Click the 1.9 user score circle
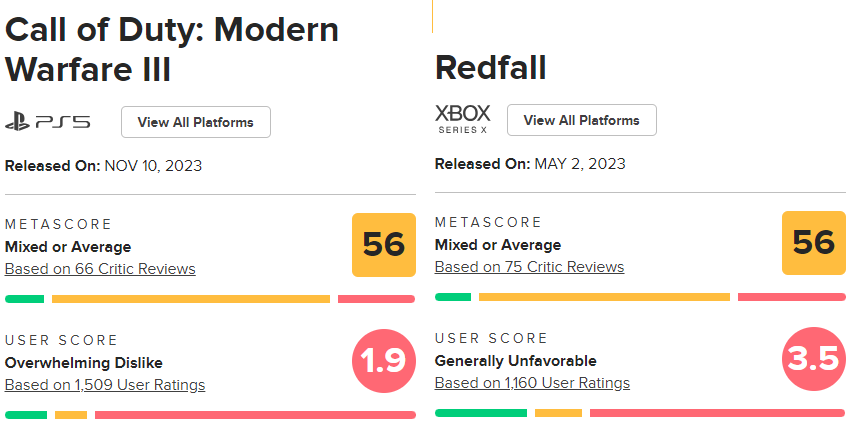 pos(384,361)
